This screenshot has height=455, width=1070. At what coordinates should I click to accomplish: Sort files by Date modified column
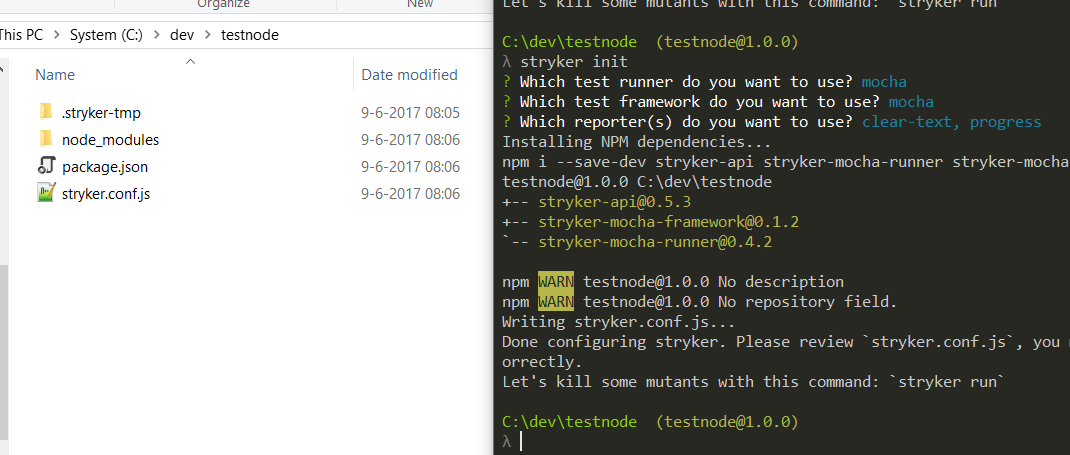tap(409, 74)
